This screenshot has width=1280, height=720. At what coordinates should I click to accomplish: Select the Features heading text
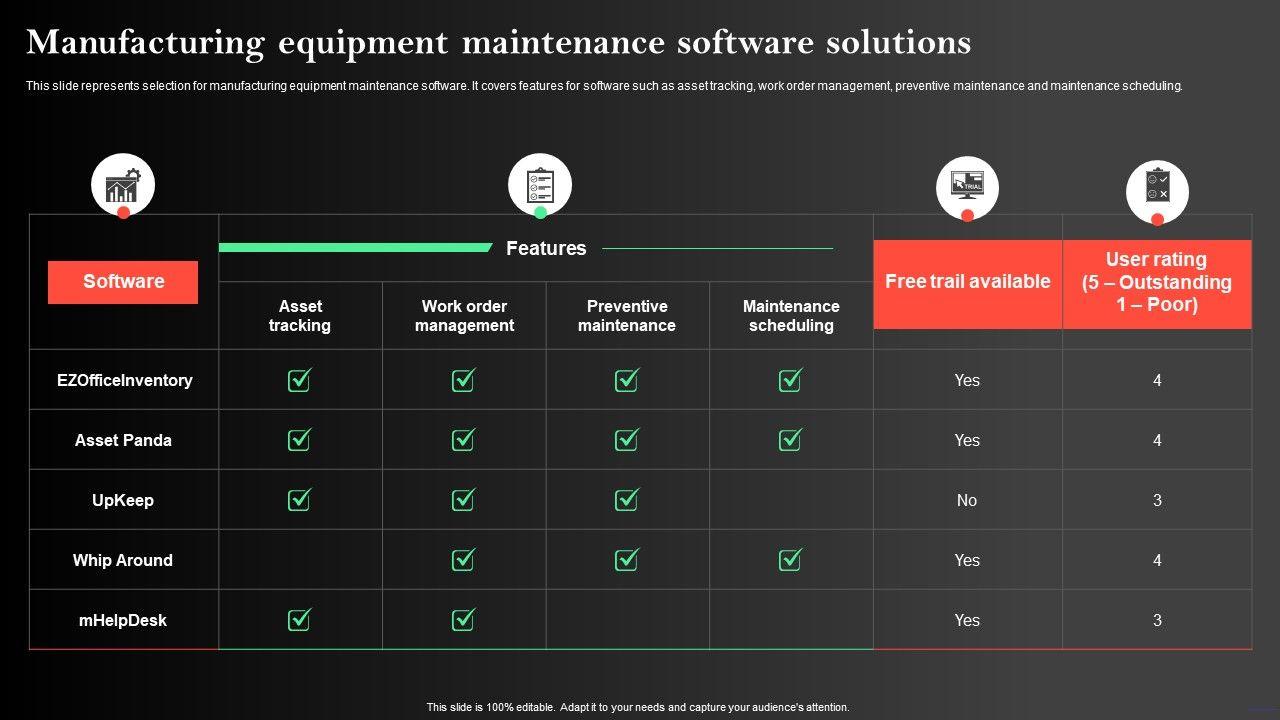coord(546,248)
